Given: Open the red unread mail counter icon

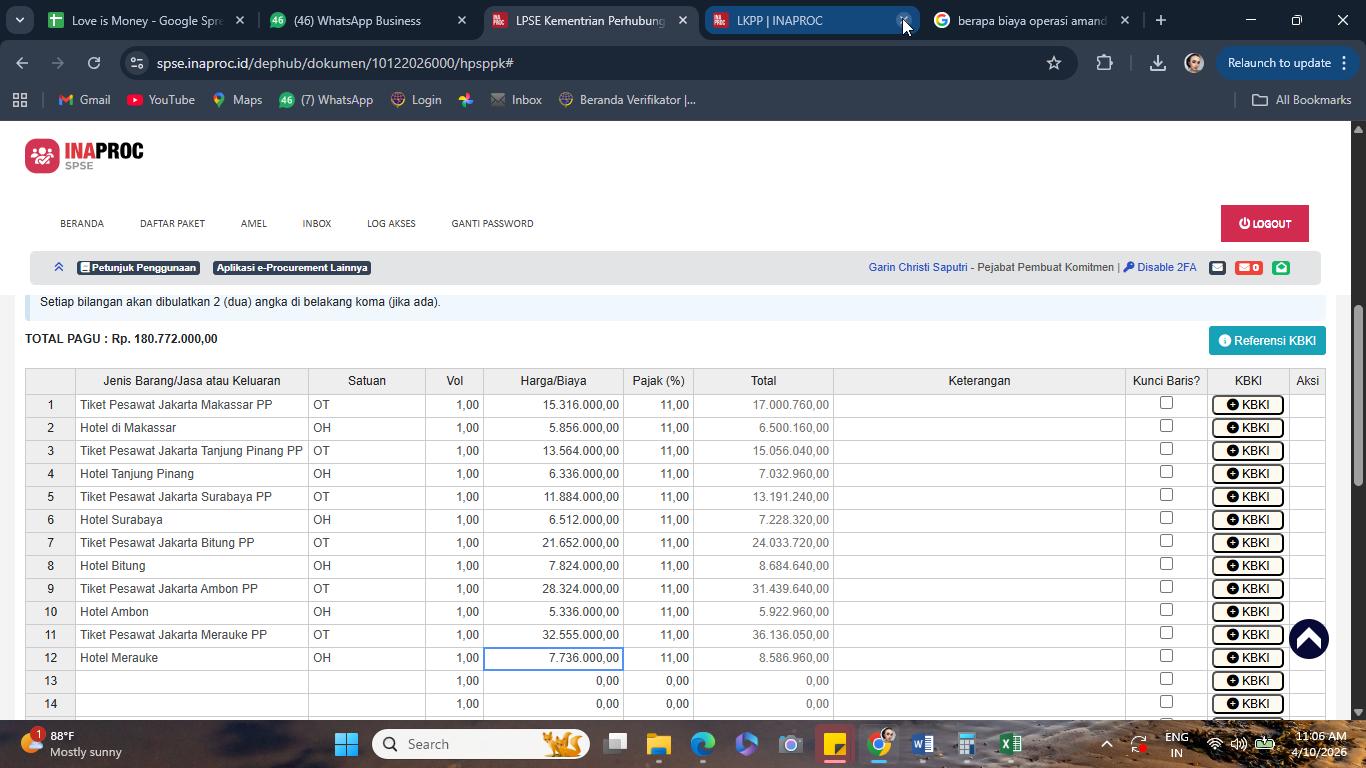Looking at the screenshot, I should pos(1248,267).
